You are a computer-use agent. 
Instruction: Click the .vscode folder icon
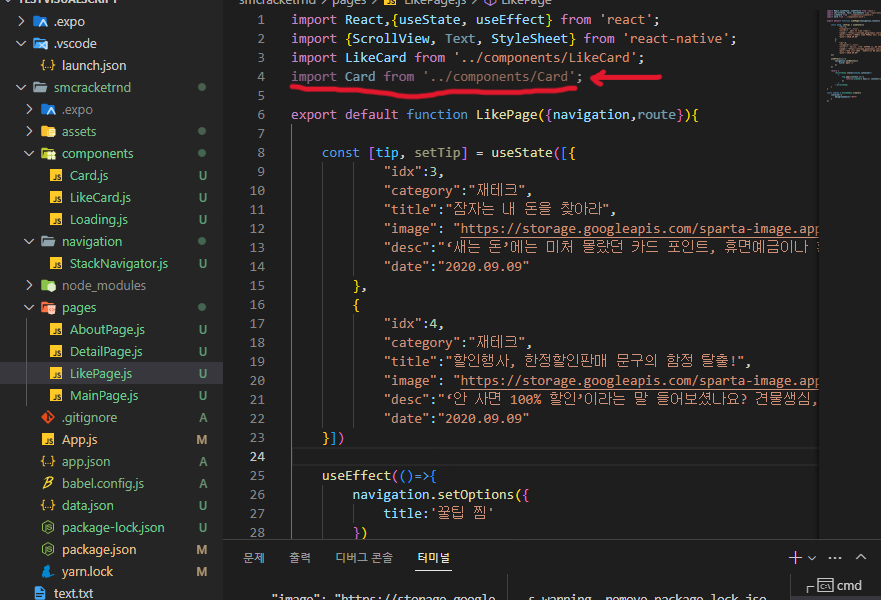pos(40,43)
